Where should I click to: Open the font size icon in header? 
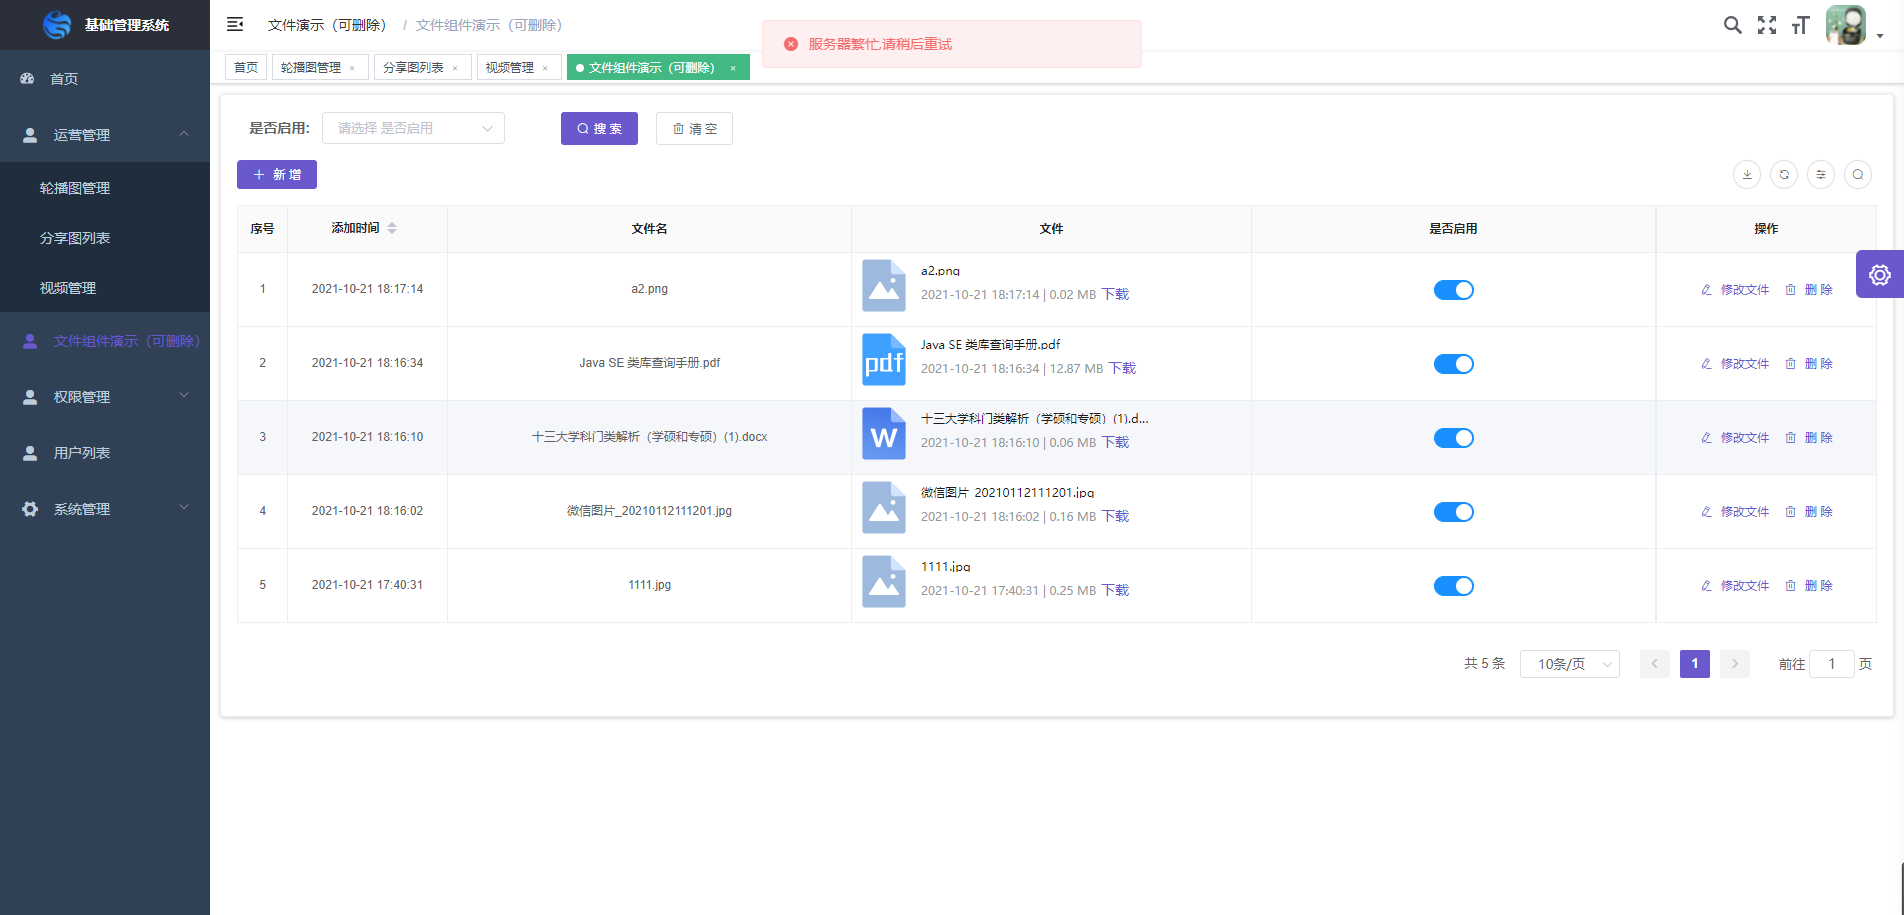coord(1801,25)
